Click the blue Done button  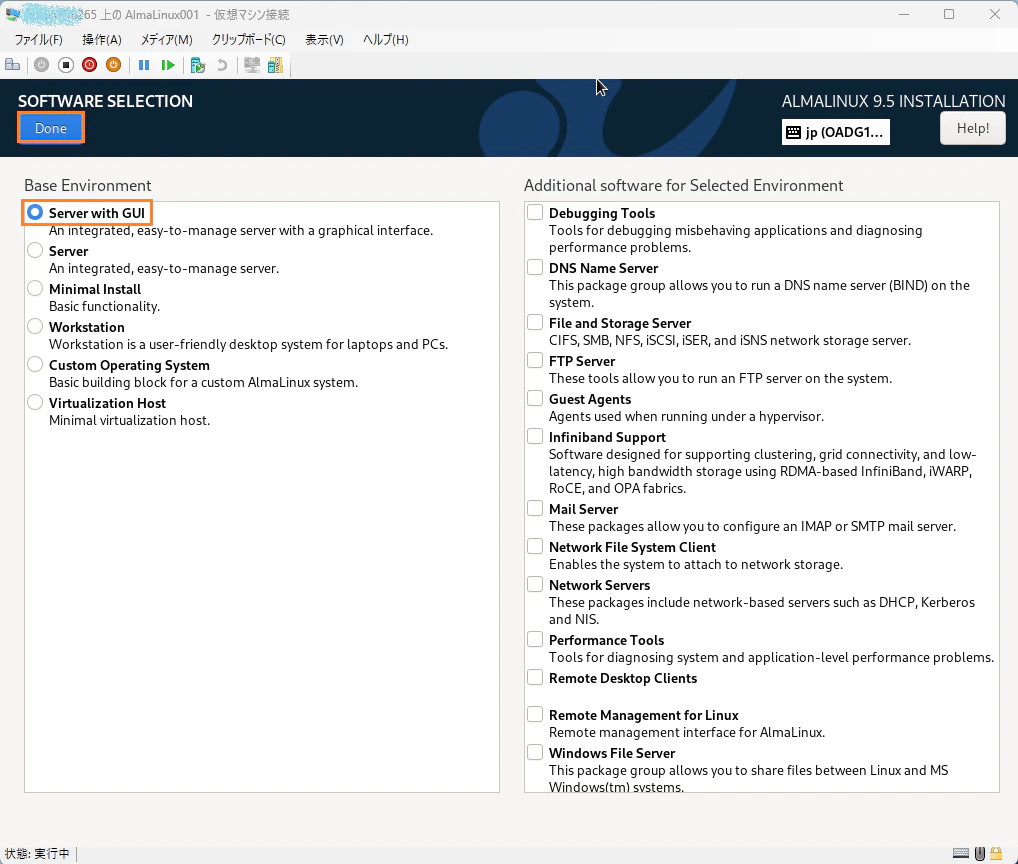tap(51, 128)
